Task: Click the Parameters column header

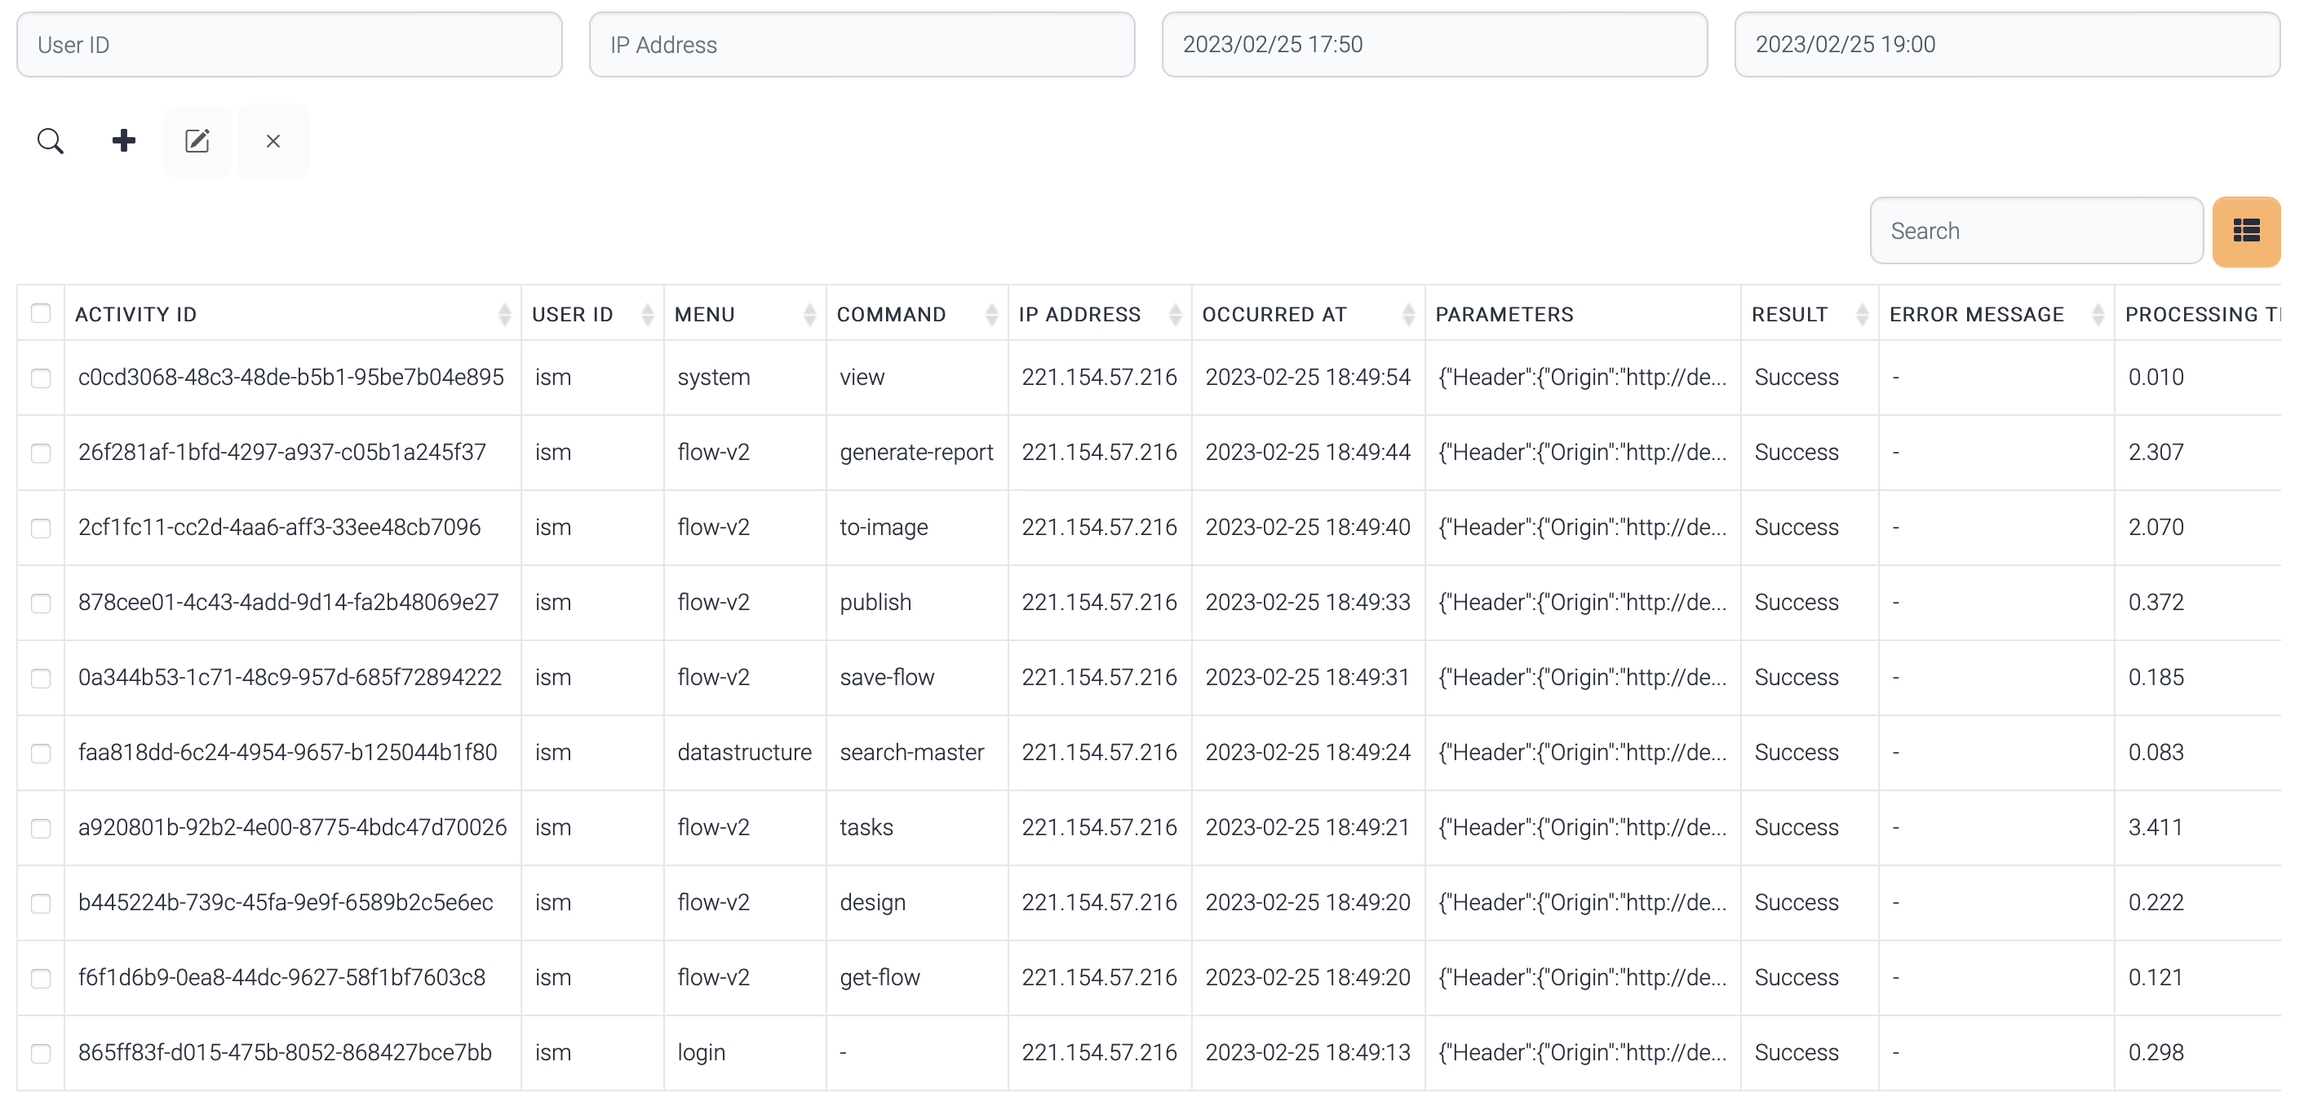Action: [x=1504, y=315]
